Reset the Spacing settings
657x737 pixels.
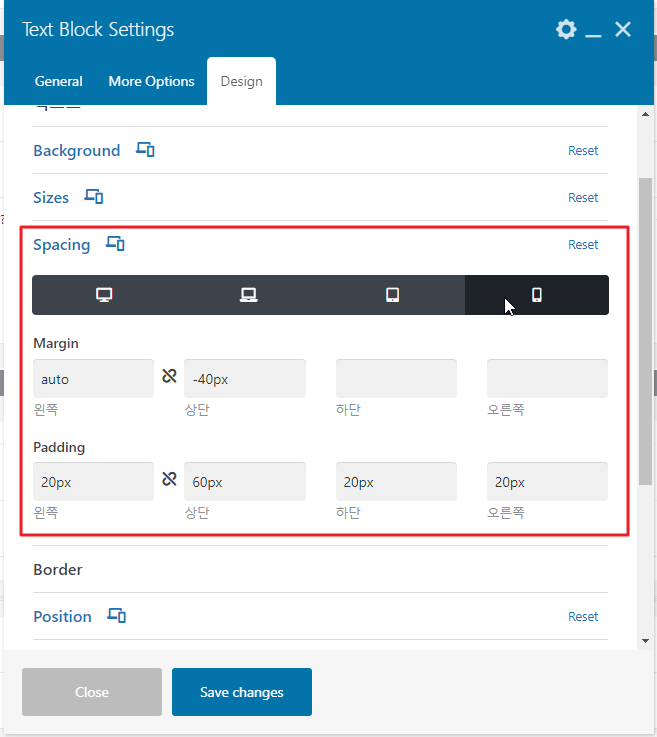pyautogui.click(x=583, y=244)
